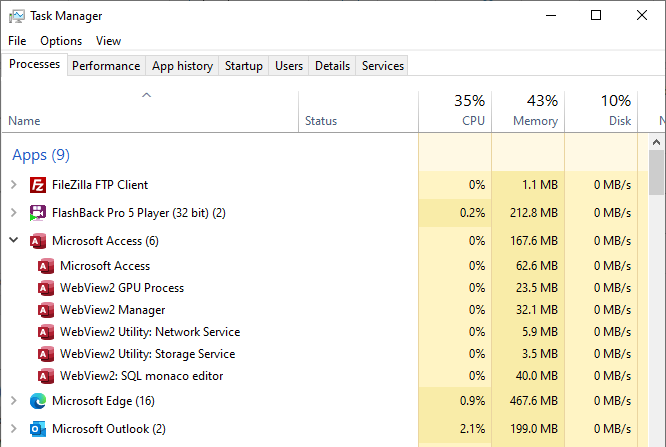
Task: Click the vertical scrollbar thumb
Action: pos(656,172)
